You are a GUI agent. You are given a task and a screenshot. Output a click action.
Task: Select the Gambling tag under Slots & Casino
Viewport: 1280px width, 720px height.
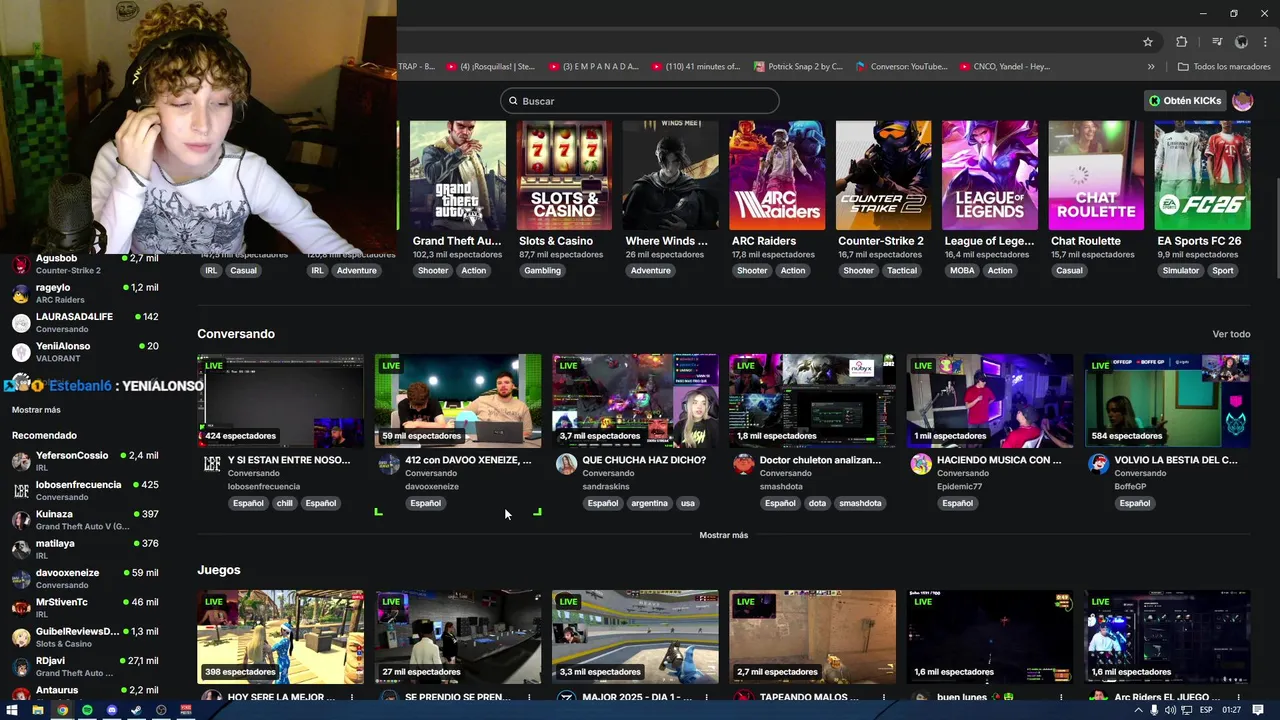coord(542,270)
